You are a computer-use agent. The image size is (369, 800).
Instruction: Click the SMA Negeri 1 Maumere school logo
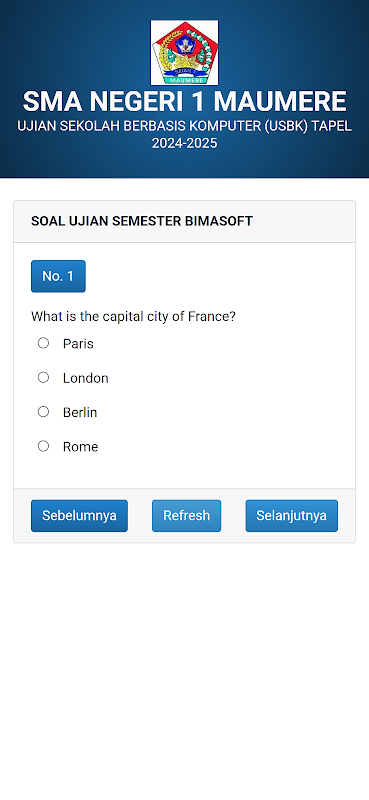(x=184, y=53)
